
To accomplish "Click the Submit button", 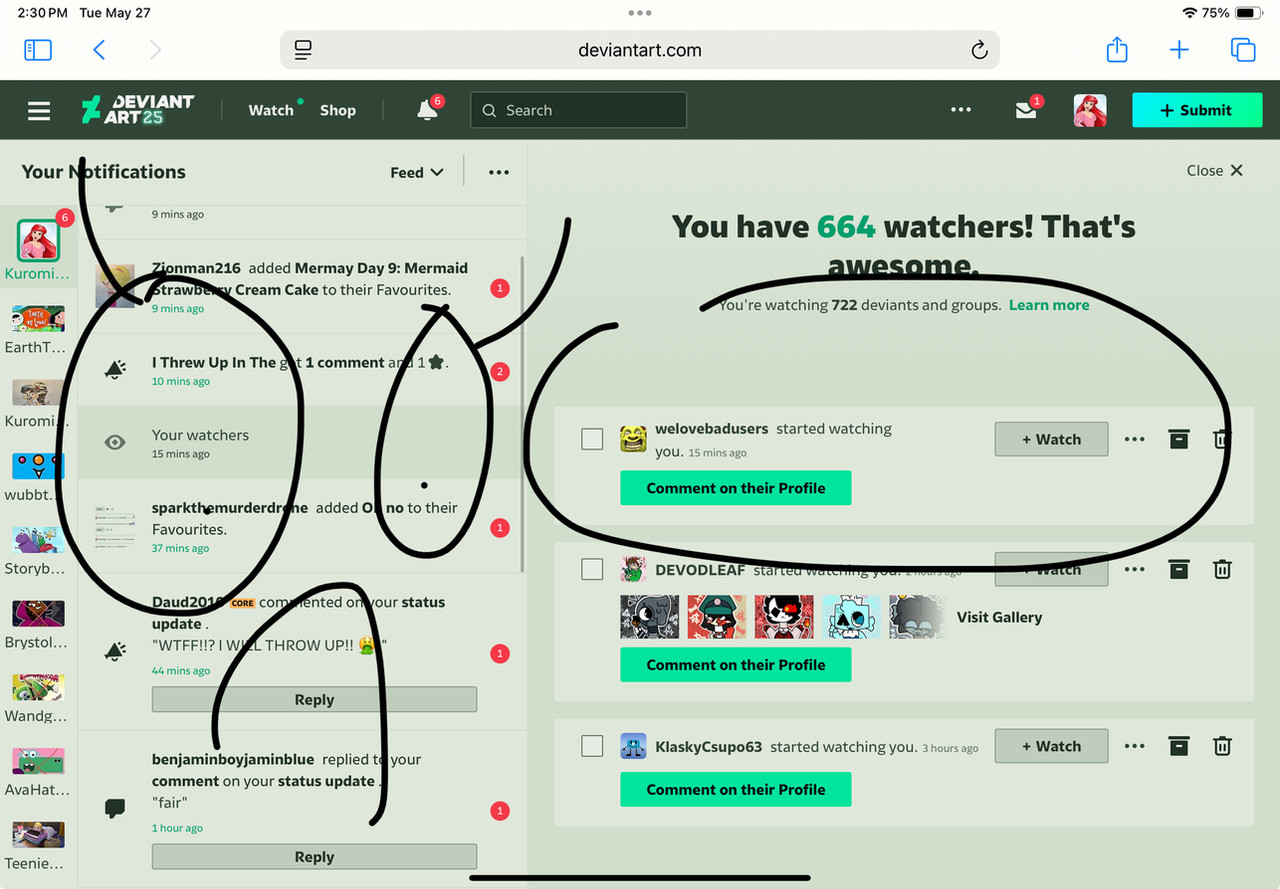I will pyautogui.click(x=1196, y=110).
